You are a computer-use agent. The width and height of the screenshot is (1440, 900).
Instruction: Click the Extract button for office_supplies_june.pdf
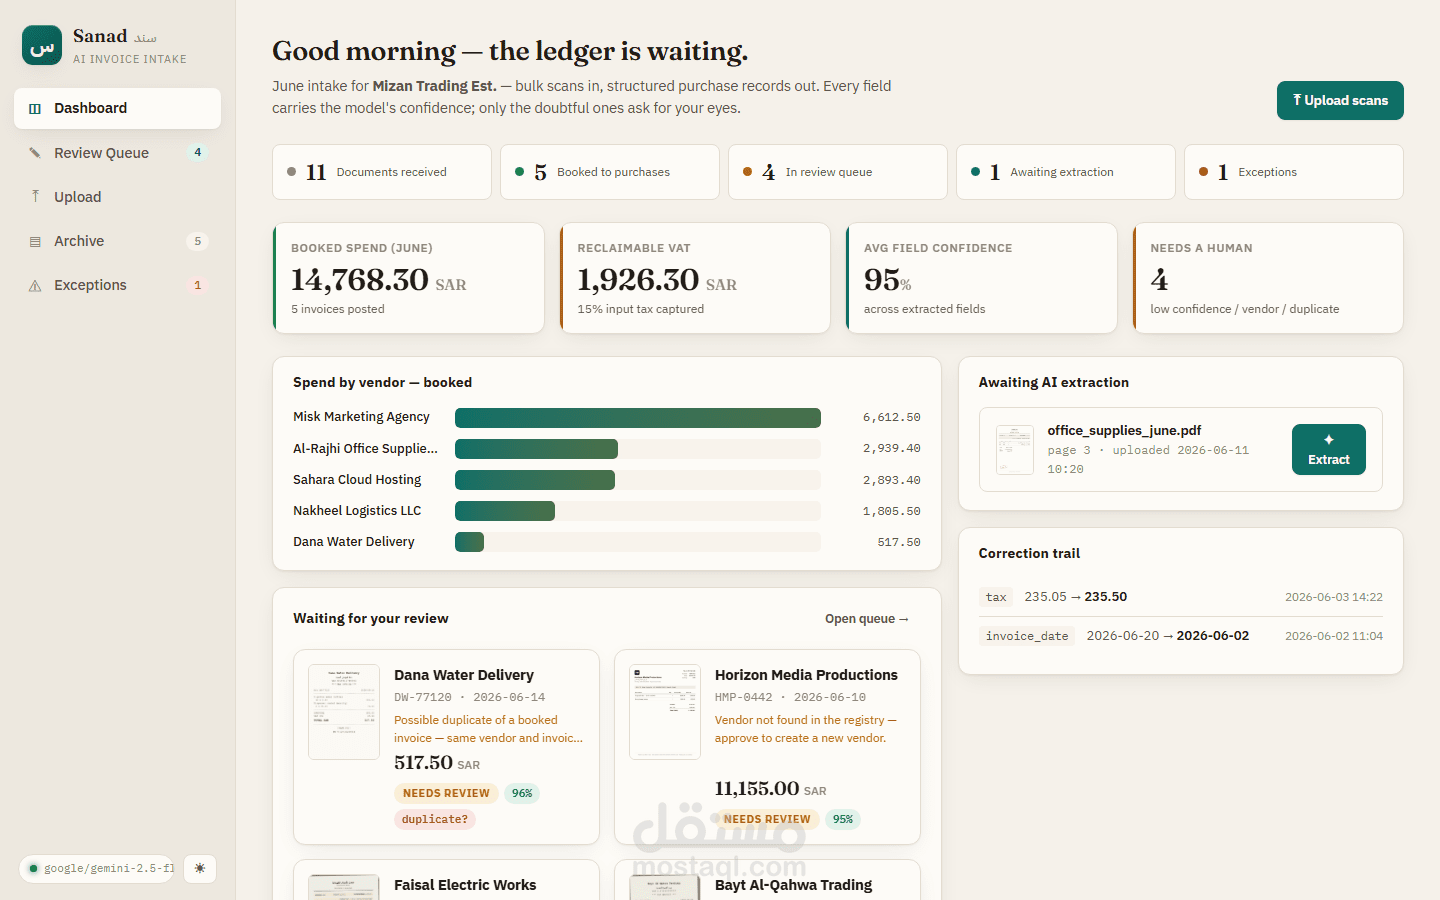1329,449
